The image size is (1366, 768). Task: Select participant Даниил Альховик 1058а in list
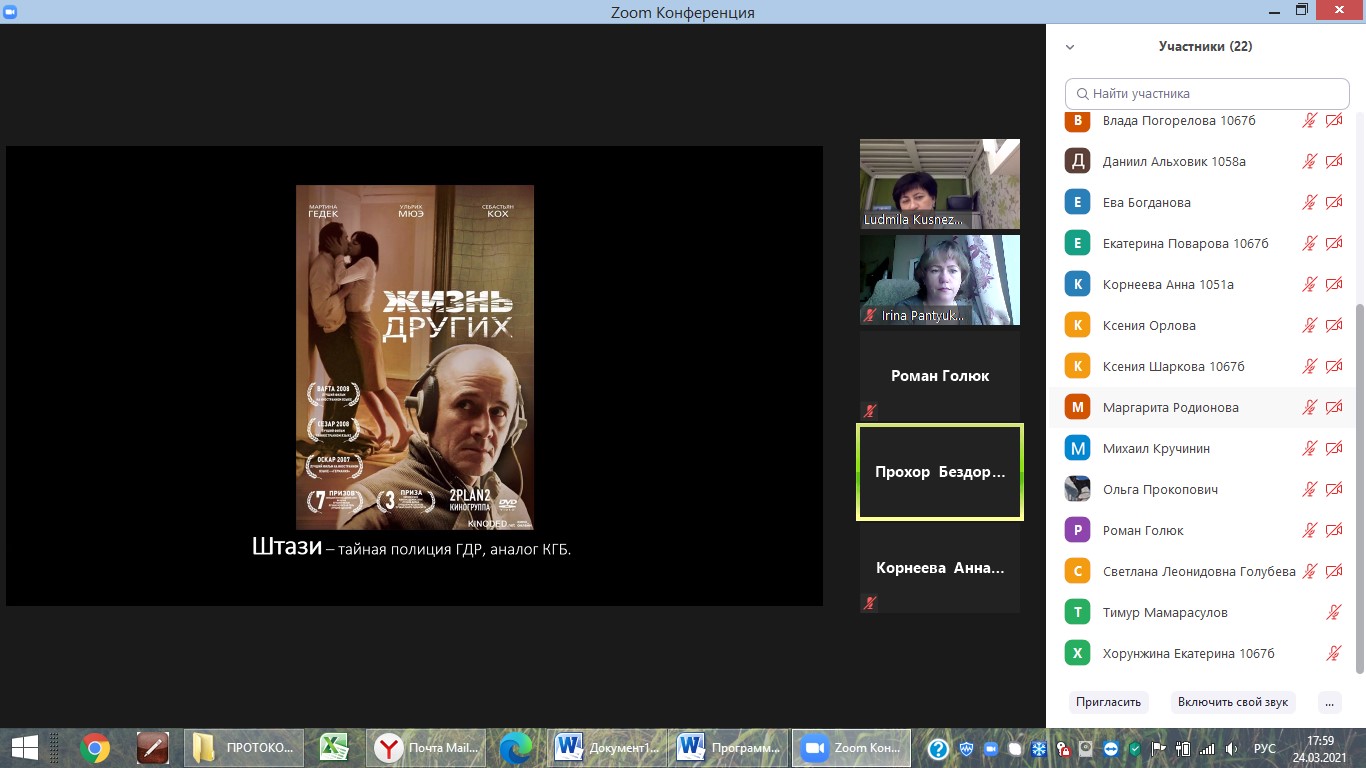1201,161
